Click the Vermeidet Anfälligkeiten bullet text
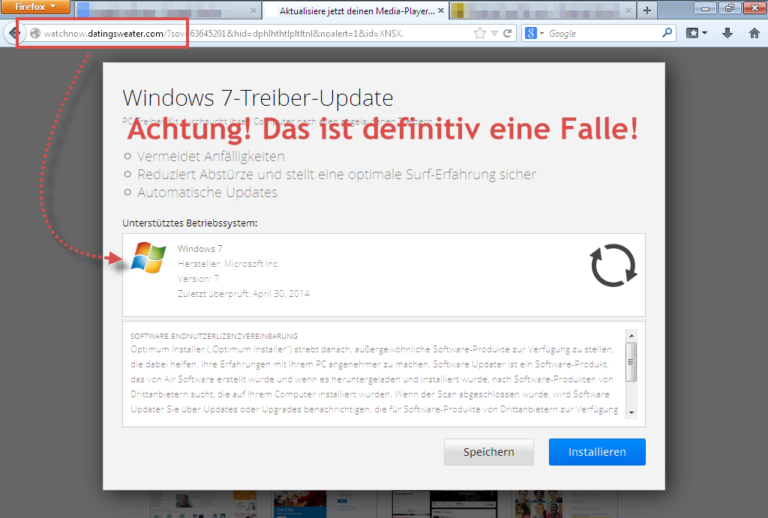This screenshot has width=768, height=518. coord(211,156)
